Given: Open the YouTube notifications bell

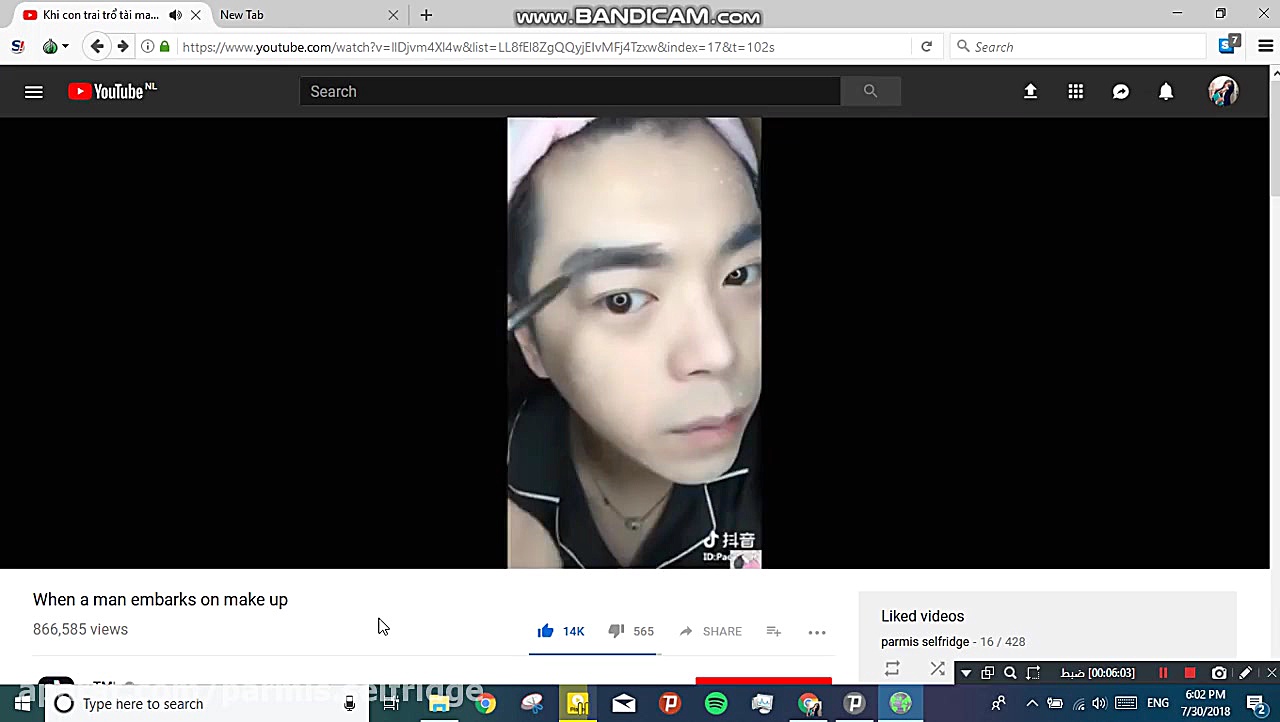Looking at the screenshot, I should click(1166, 92).
